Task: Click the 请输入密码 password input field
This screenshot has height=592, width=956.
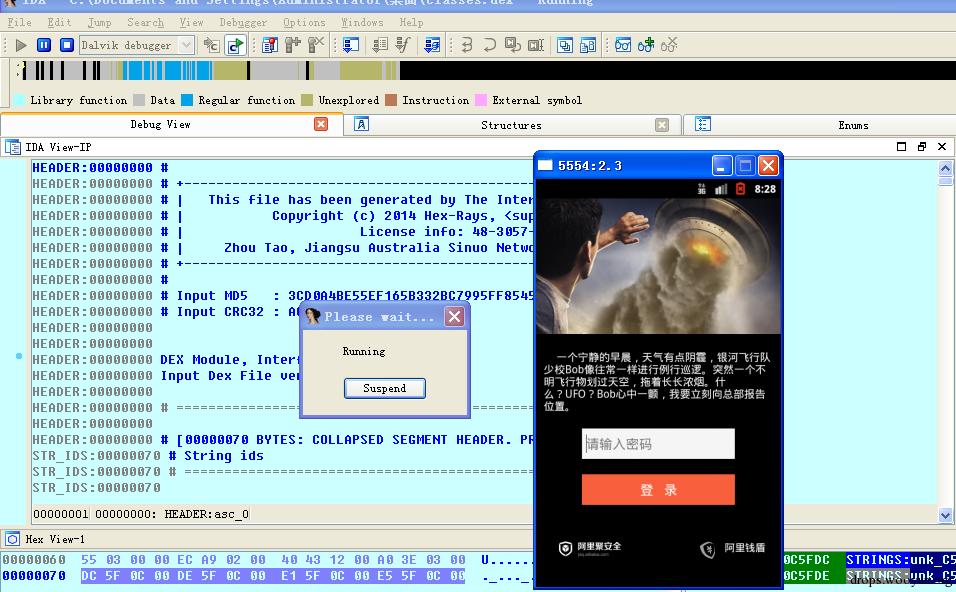Action: (658, 444)
